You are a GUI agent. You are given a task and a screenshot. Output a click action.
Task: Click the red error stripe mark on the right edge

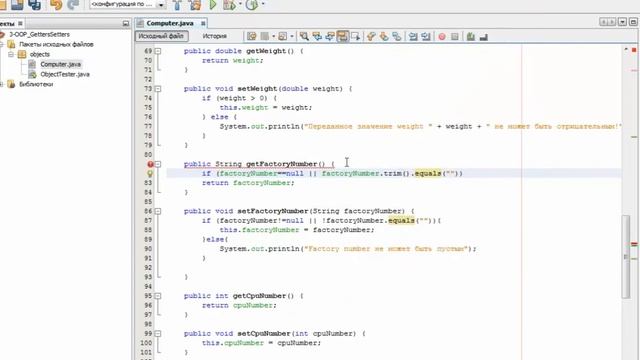coord(634,244)
